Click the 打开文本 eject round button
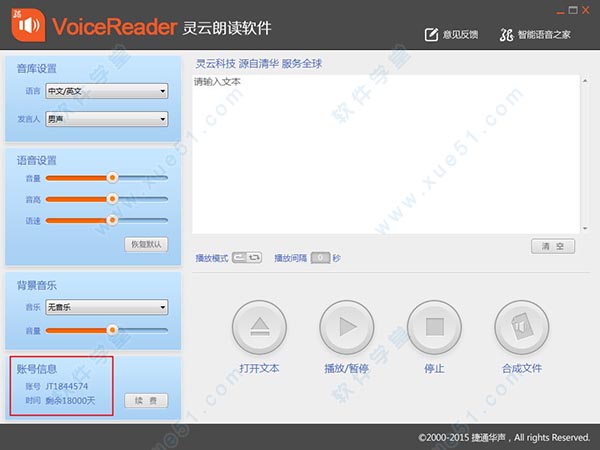The height and width of the screenshot is (450, 600). 259,327
